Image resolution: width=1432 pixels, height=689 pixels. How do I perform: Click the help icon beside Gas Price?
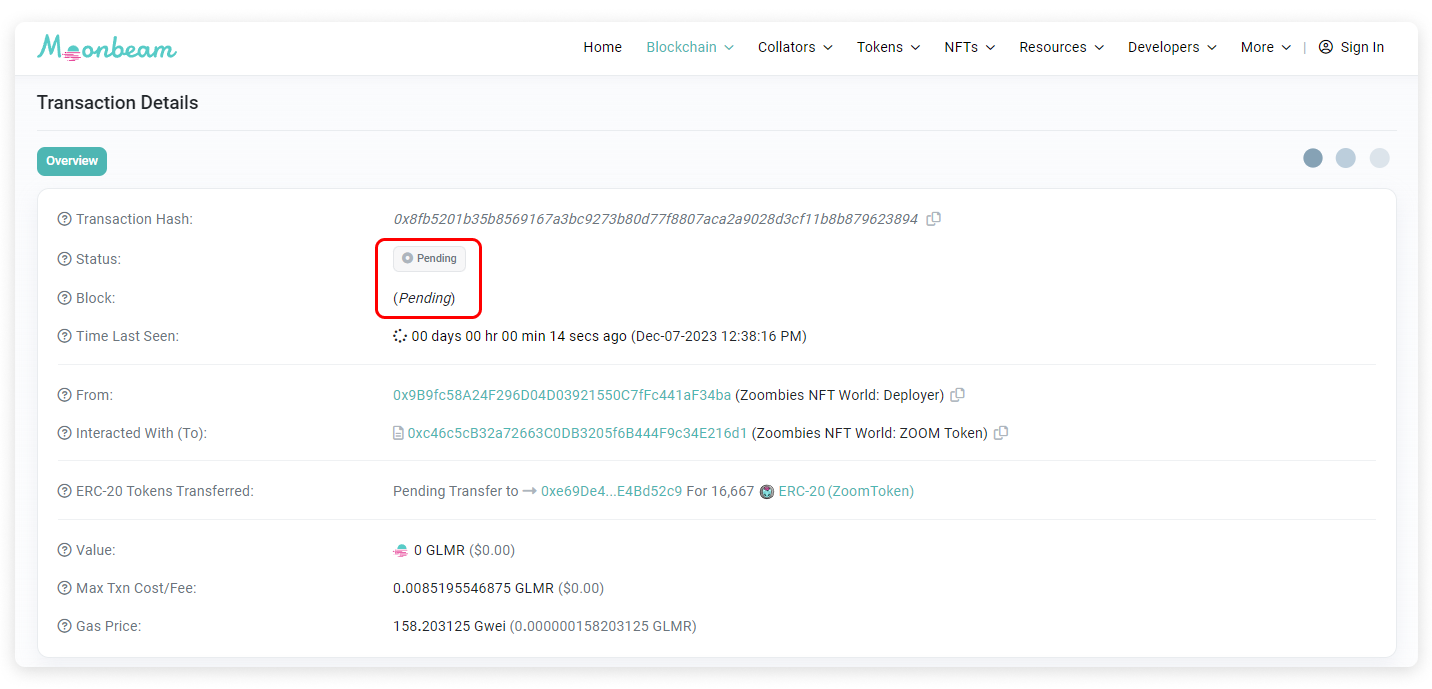(x=65, y=626)
